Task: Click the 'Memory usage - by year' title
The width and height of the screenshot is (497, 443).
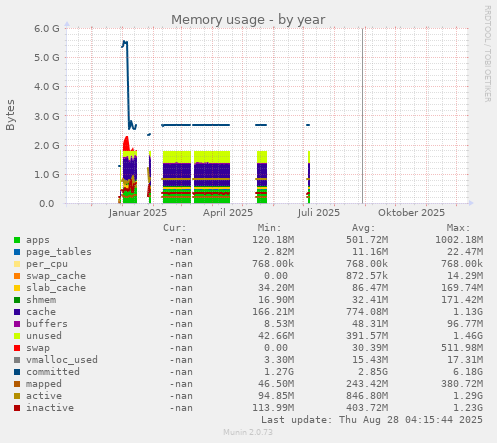Action: tap(248, 20)
